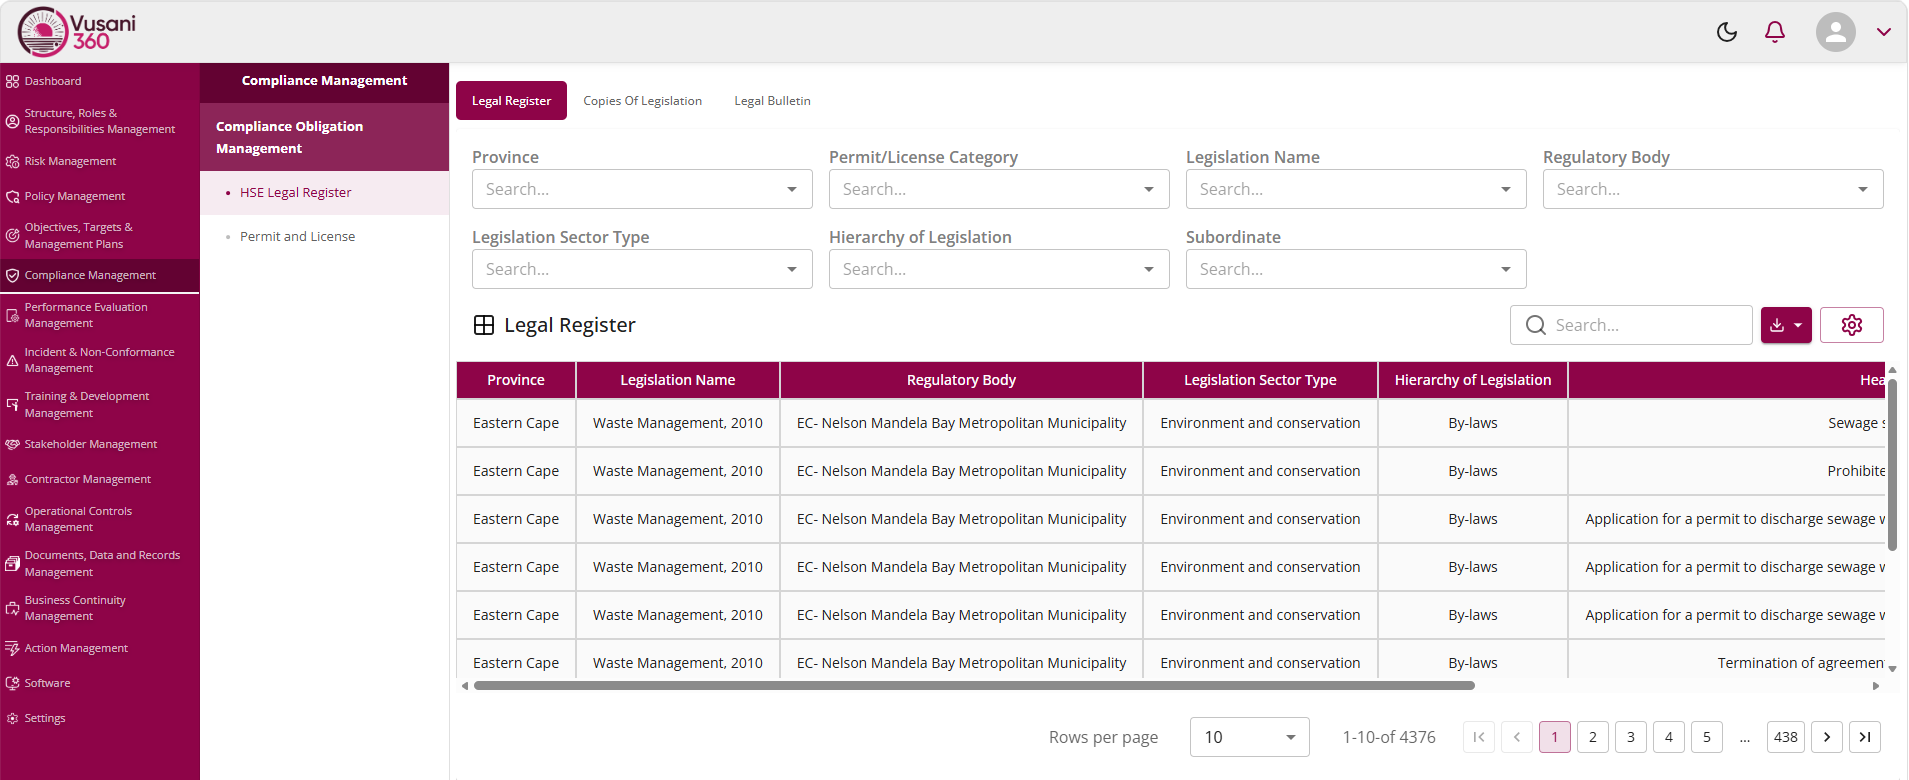The width and height of the screenshot is (1909, 780).
Task: Click horizontal scrollbar right arrow
Action: [x=1876, y=686]
